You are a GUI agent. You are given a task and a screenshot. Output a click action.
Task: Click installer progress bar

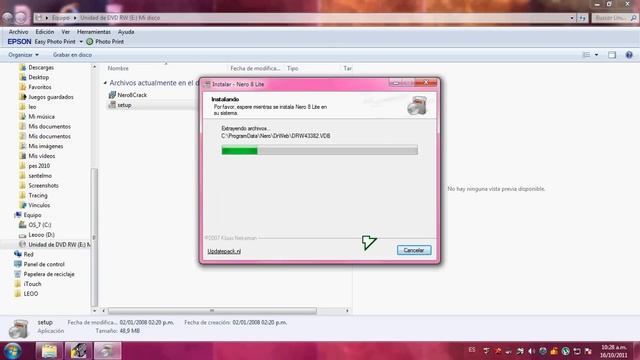point(320,151)
